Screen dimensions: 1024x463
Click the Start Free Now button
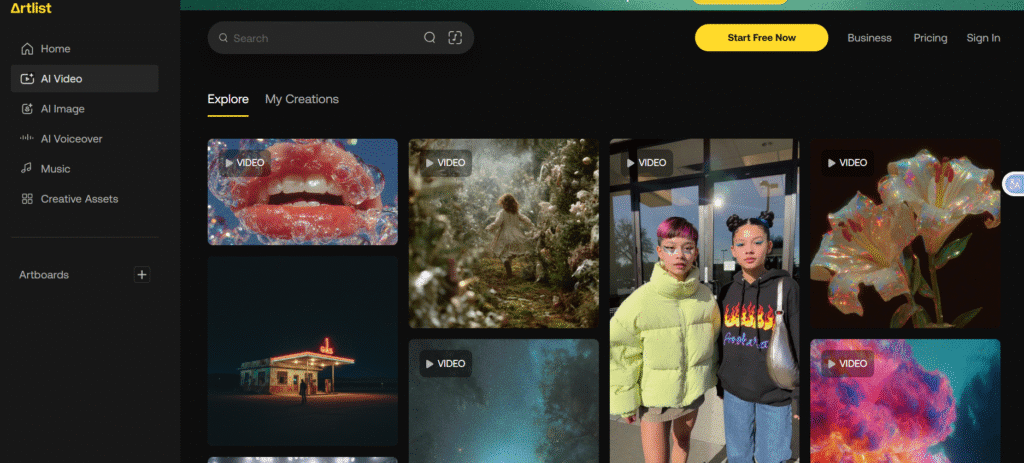coord(761,38)
